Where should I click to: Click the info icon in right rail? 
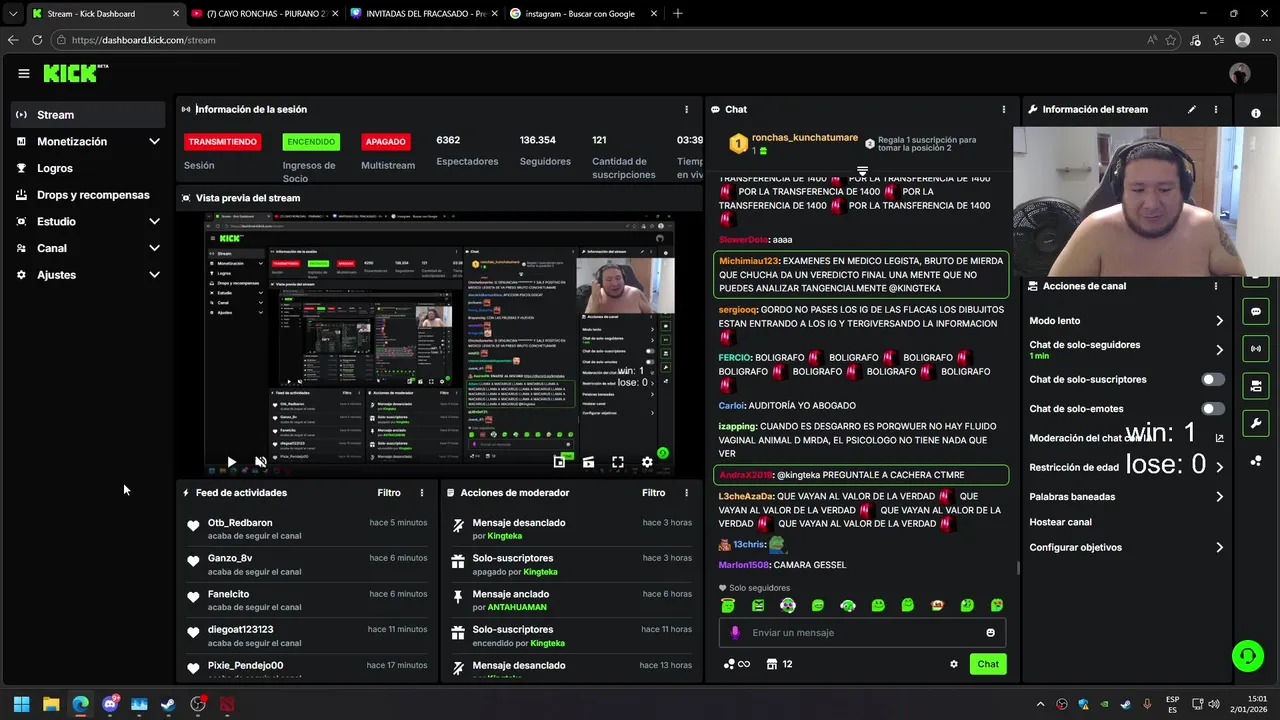tap(1256, 114)
